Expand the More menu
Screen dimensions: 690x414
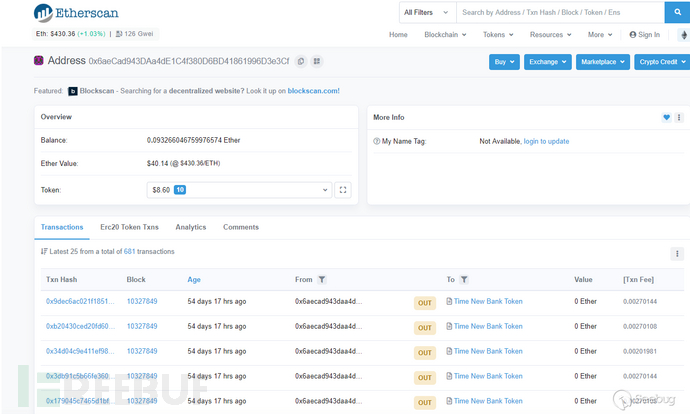coord(600,35)
